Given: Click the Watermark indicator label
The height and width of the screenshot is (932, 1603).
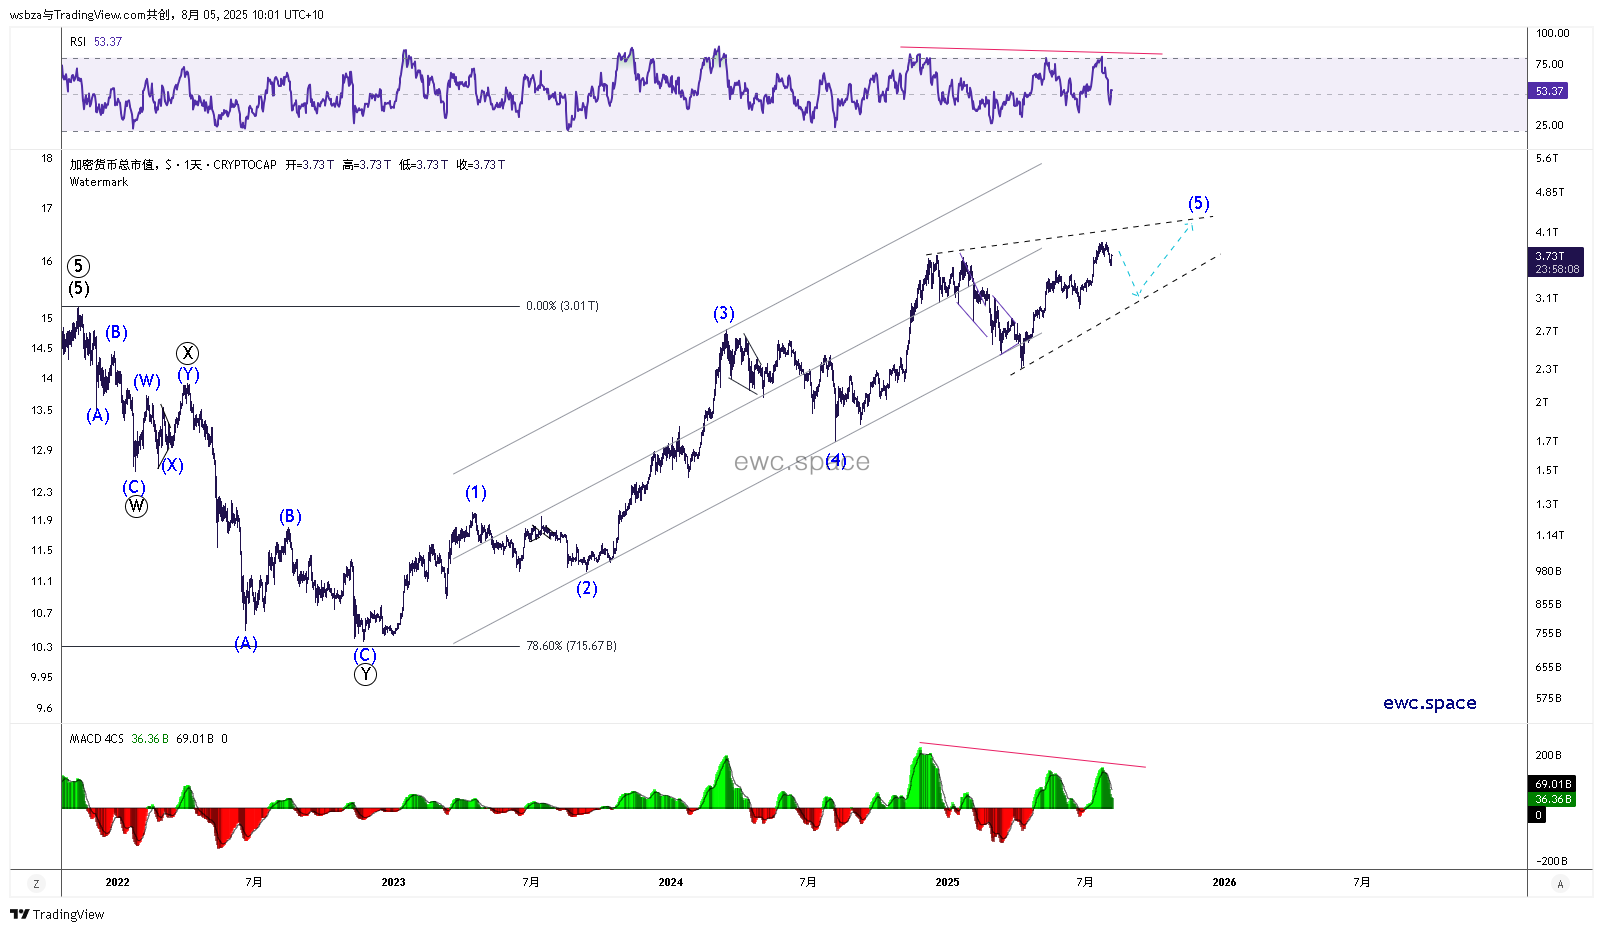Looking at the screenshot, I should coord(99,182).
